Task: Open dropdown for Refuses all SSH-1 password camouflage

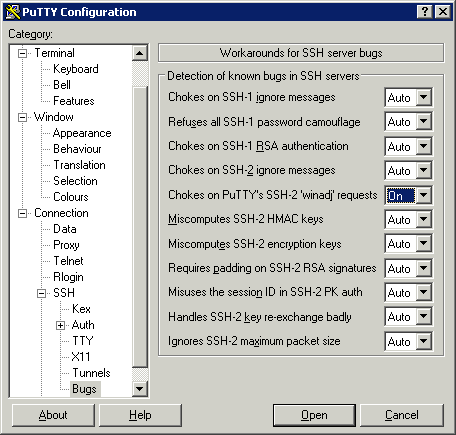Action: tap(424, 122)
